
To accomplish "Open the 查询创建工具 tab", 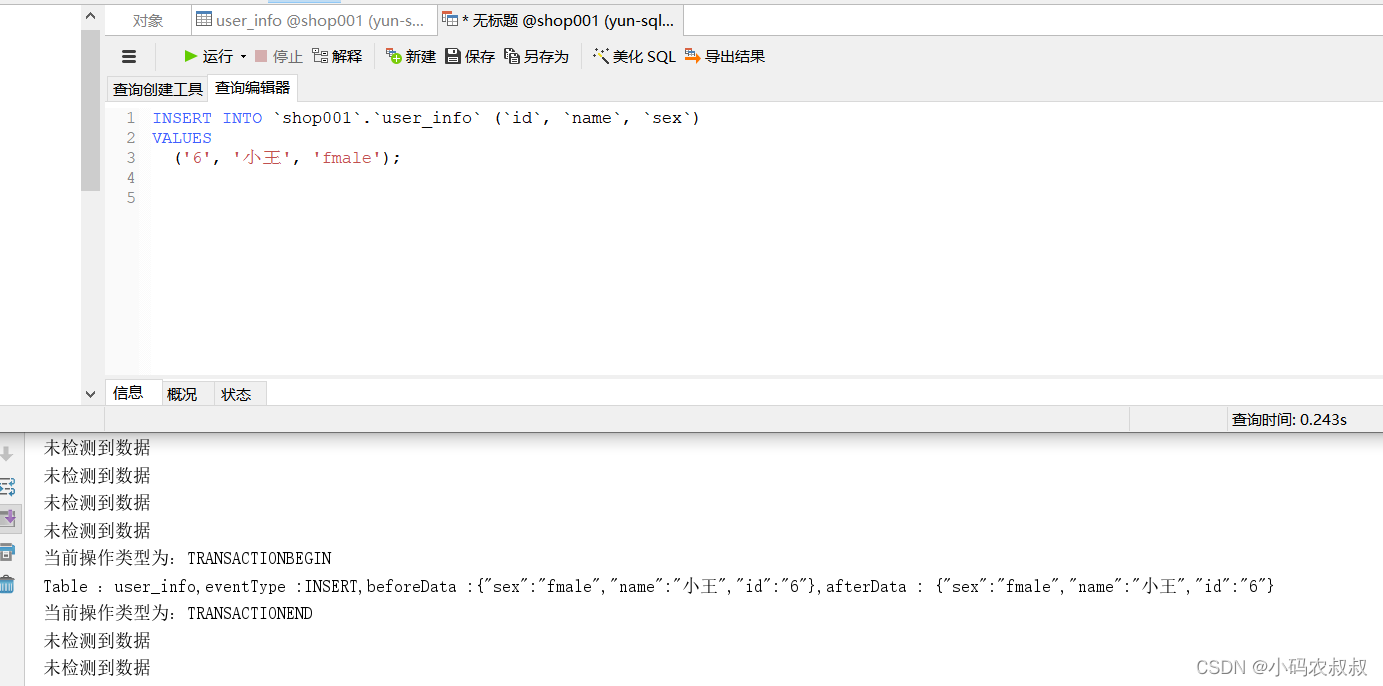I will pos(158,89).
